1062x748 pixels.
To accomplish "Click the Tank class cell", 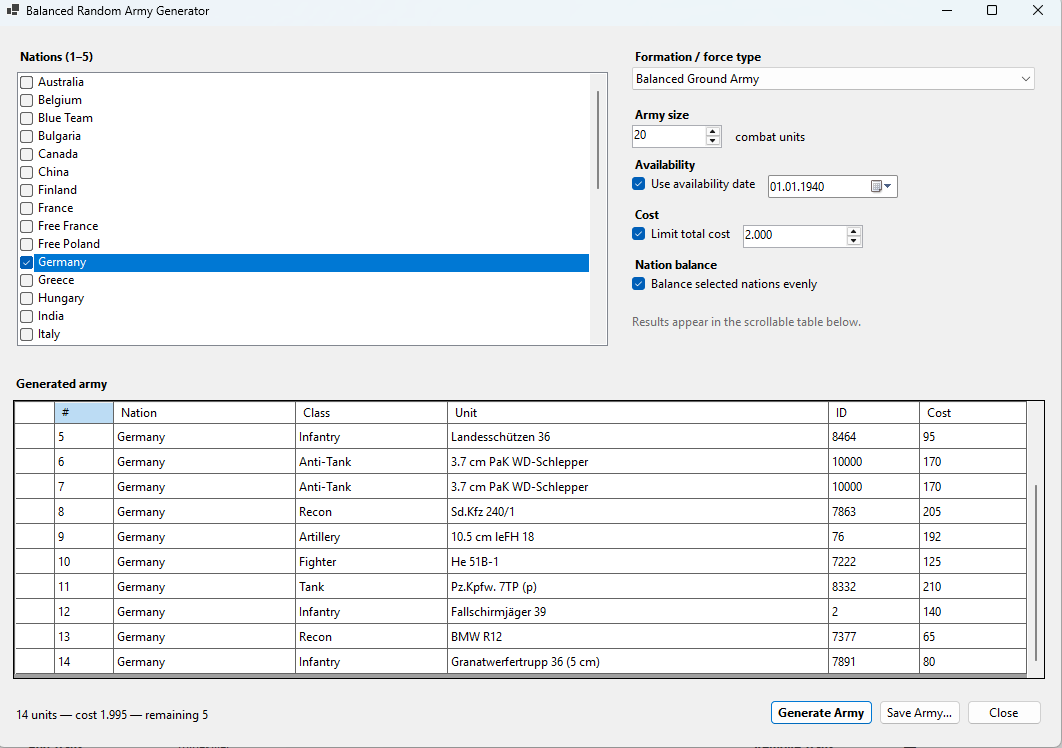I will [x=371, y=587].
